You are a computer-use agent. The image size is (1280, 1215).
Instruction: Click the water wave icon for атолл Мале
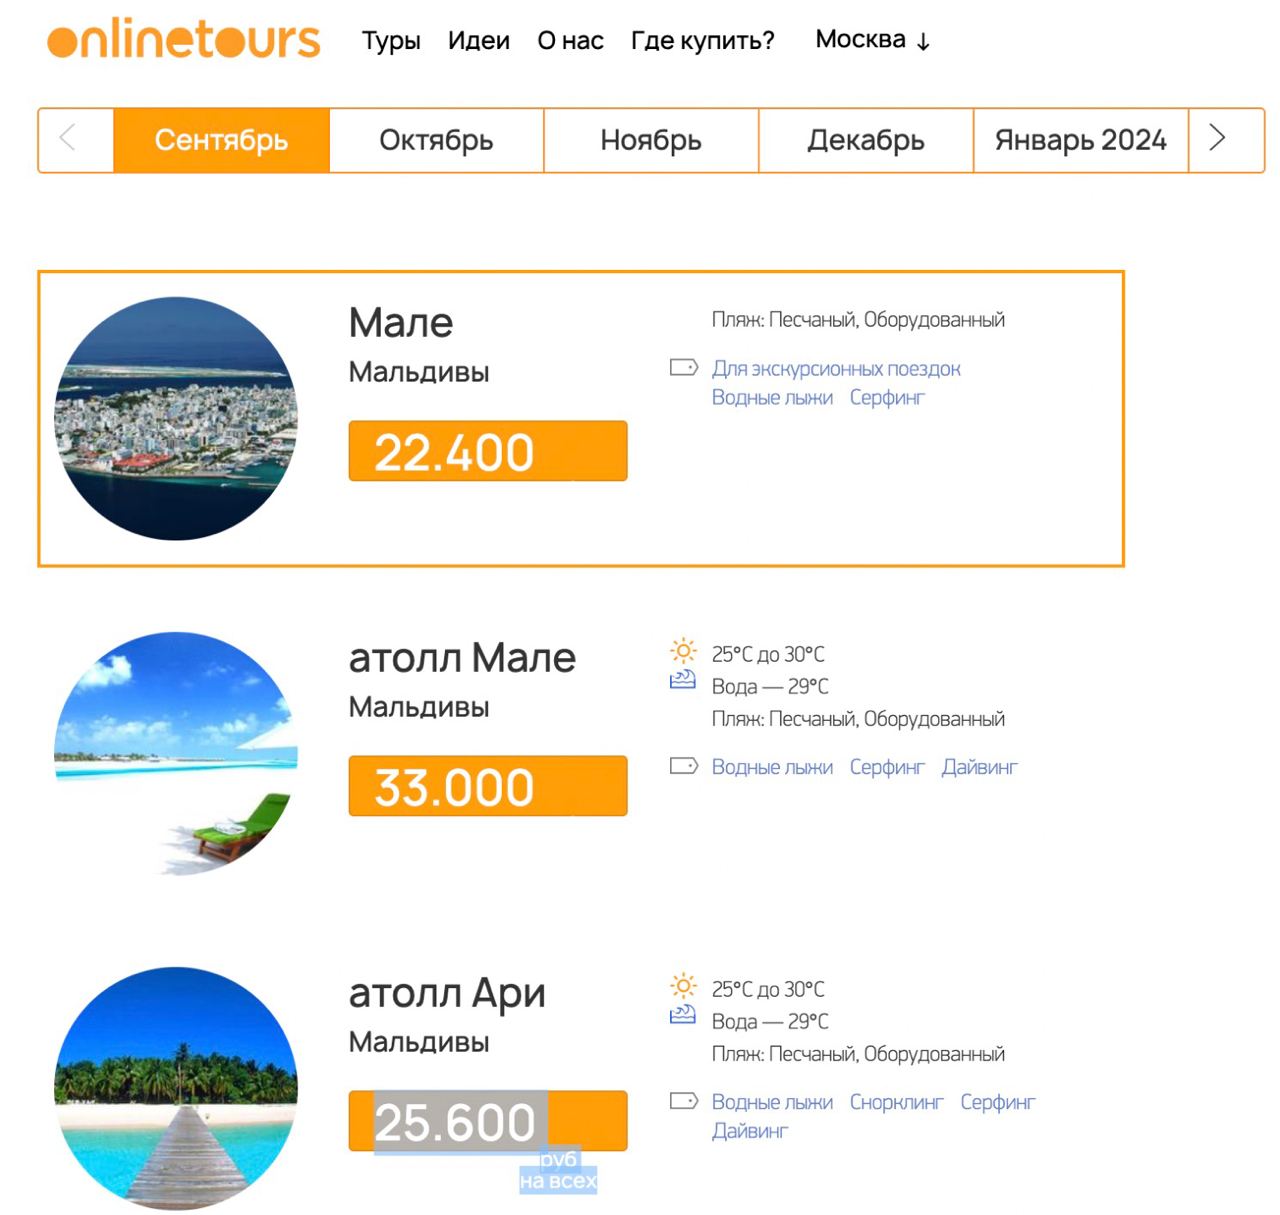tap(683, 681)
